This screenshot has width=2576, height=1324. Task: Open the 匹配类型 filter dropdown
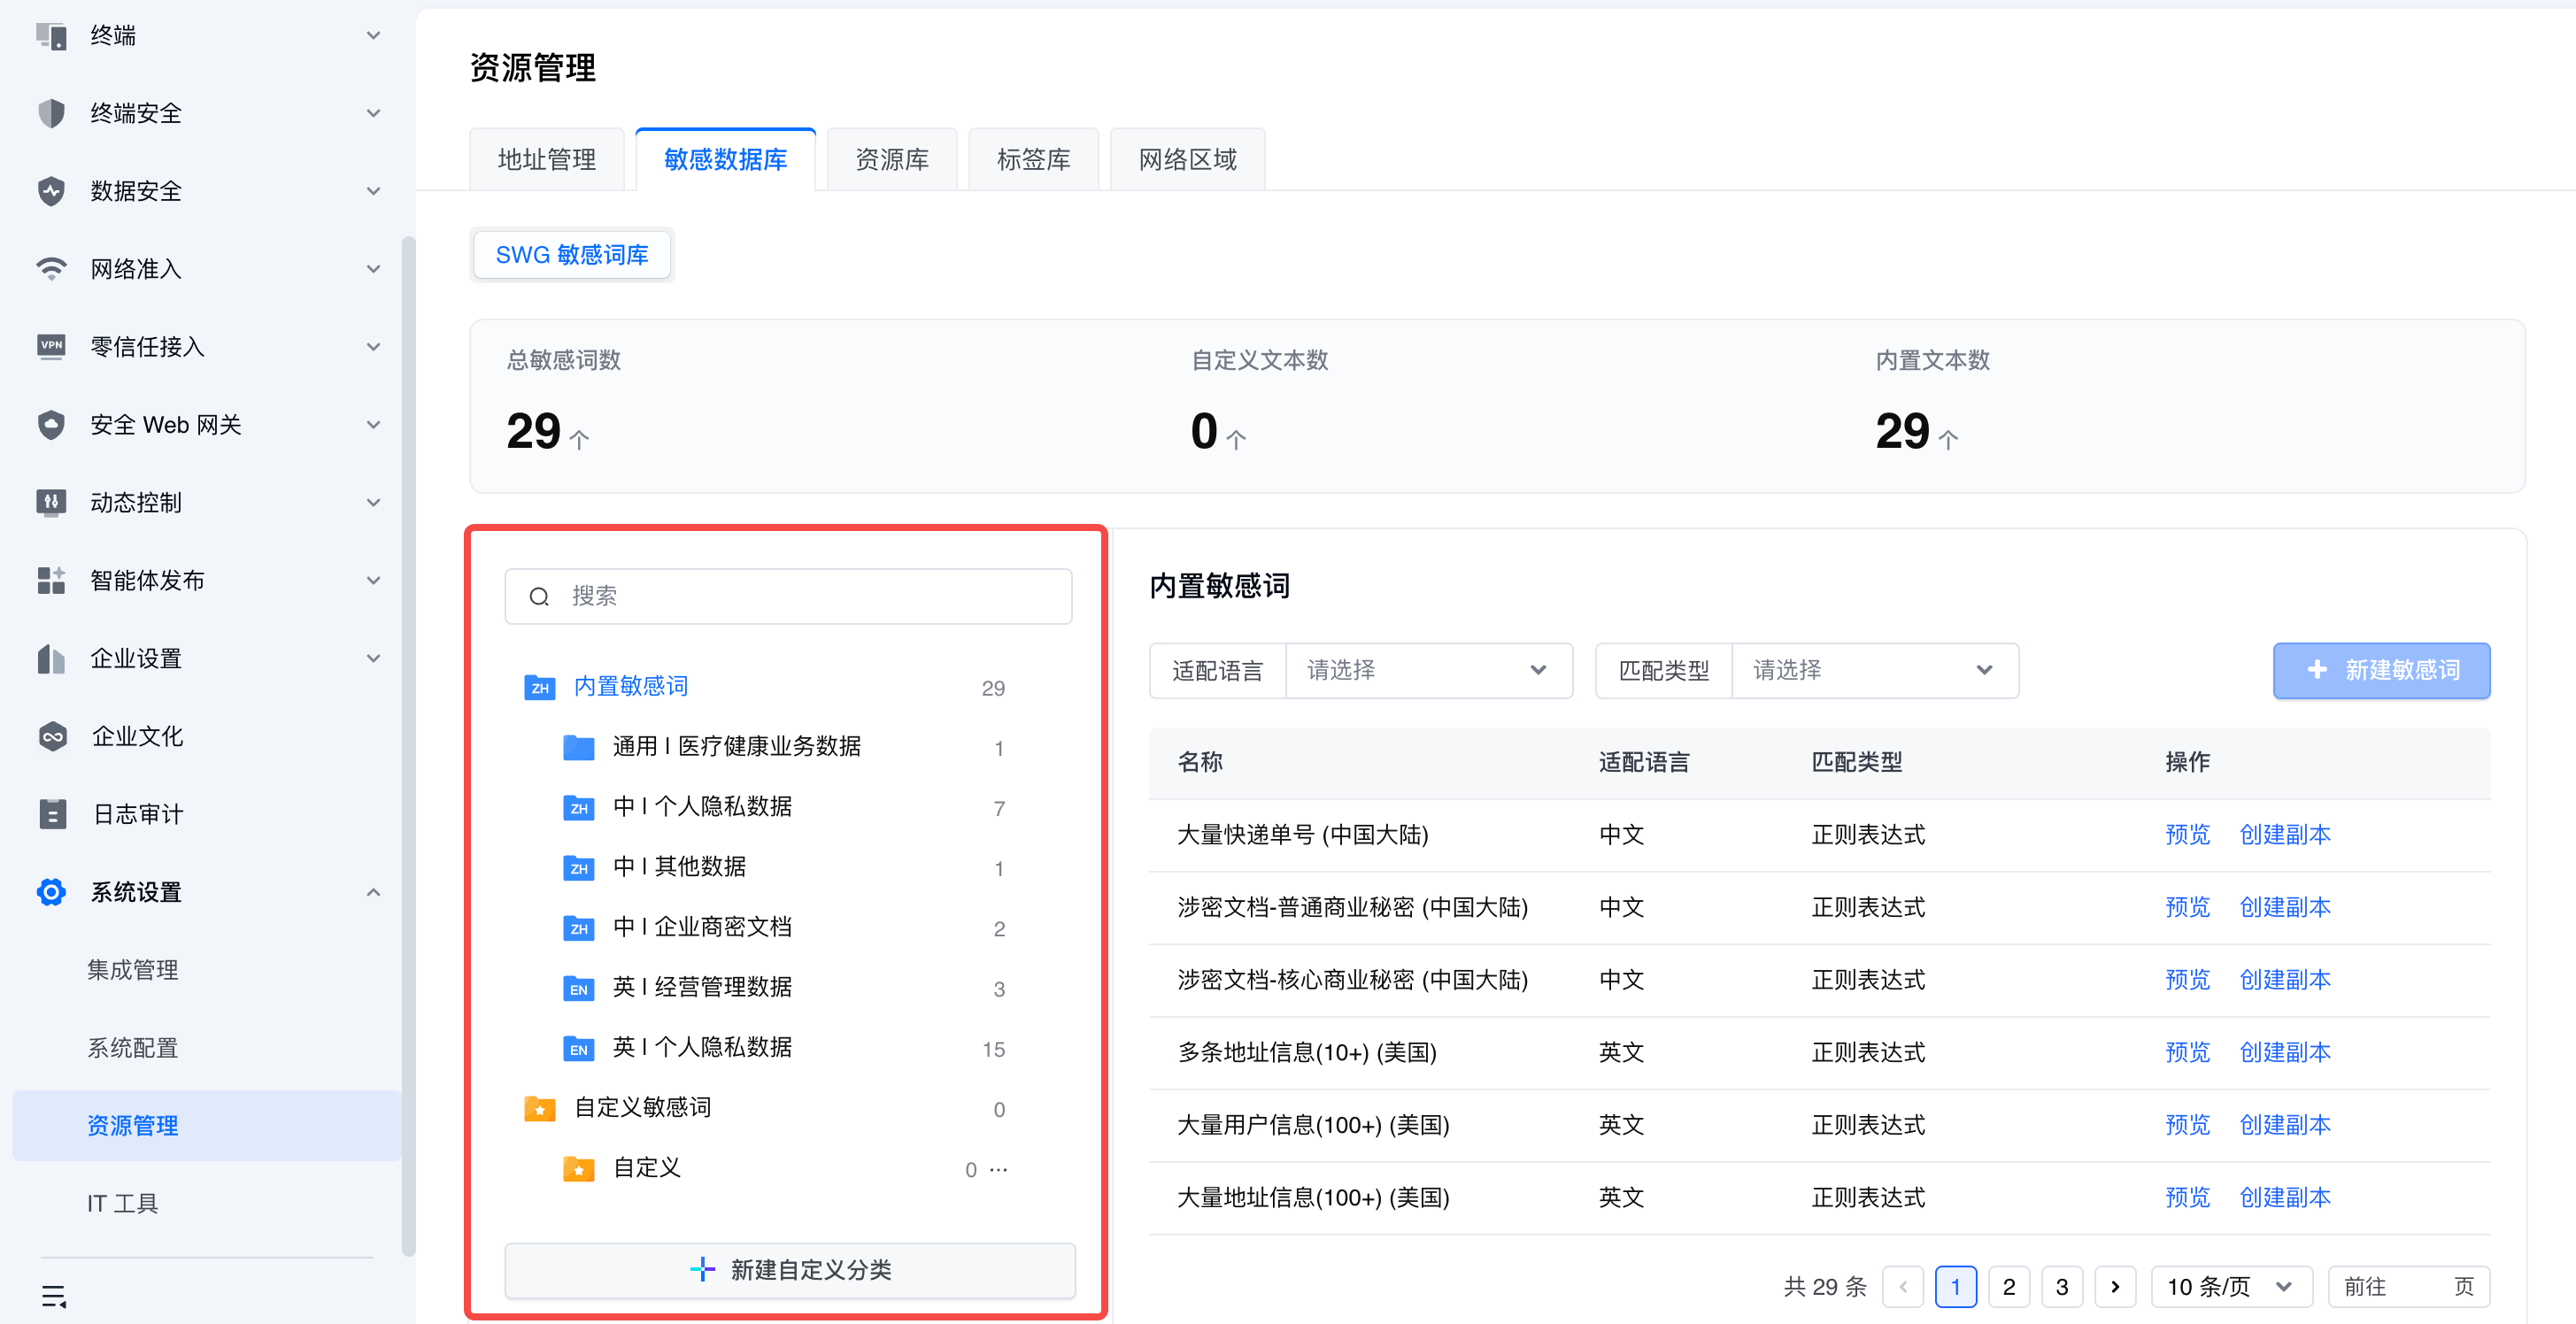(x=1873, y=671)
